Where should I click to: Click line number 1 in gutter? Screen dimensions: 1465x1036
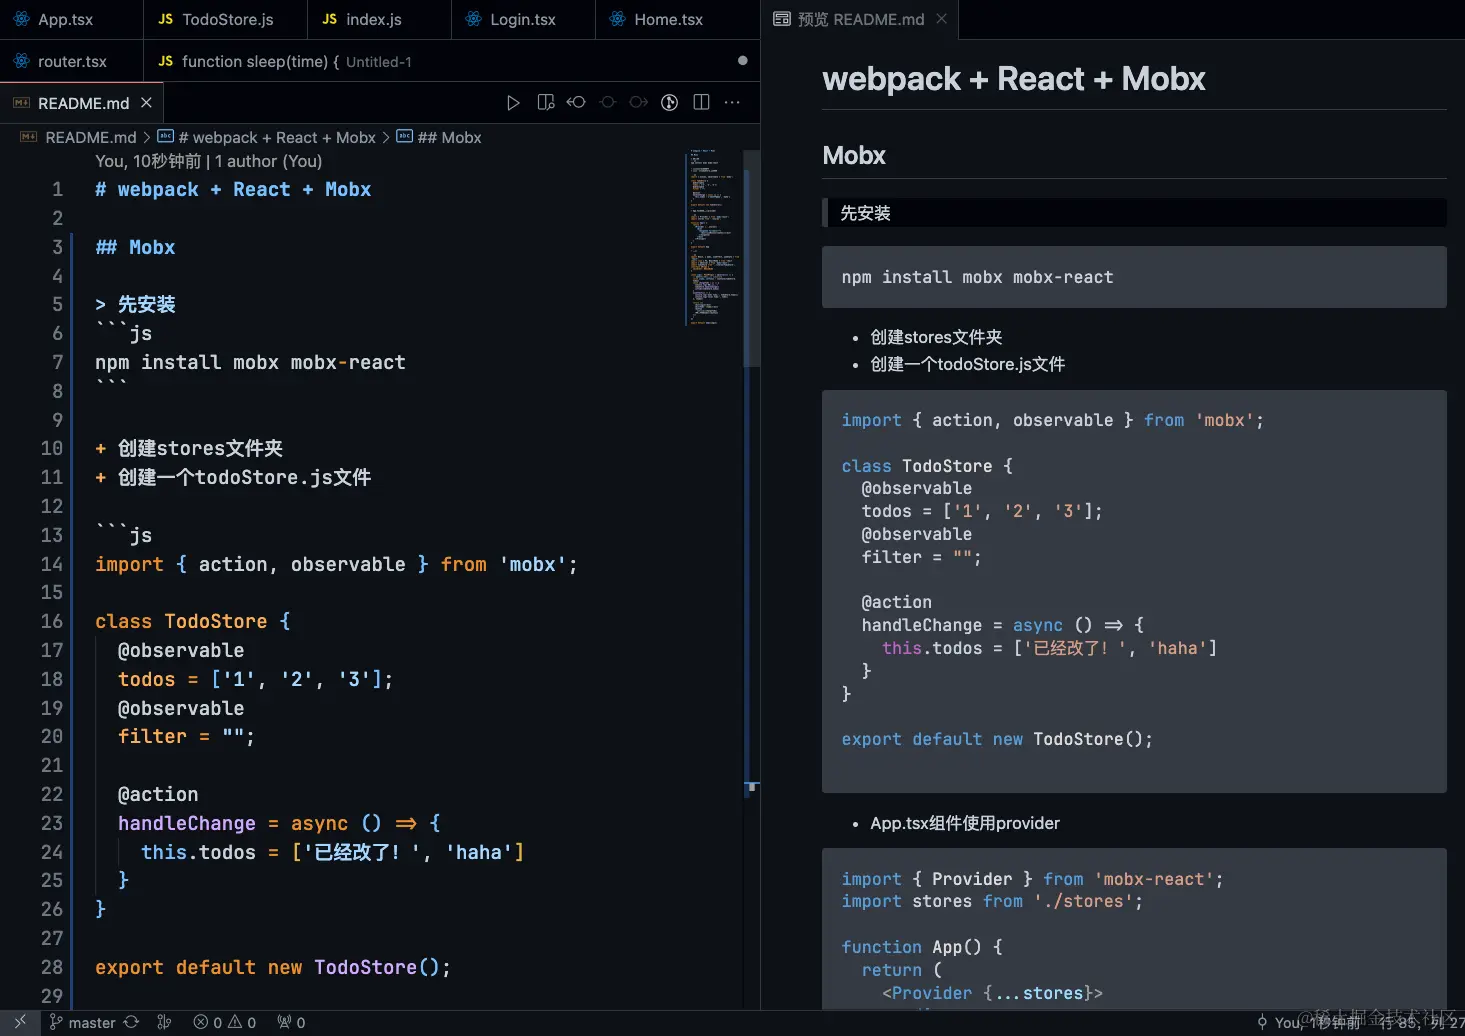point(57,189)
